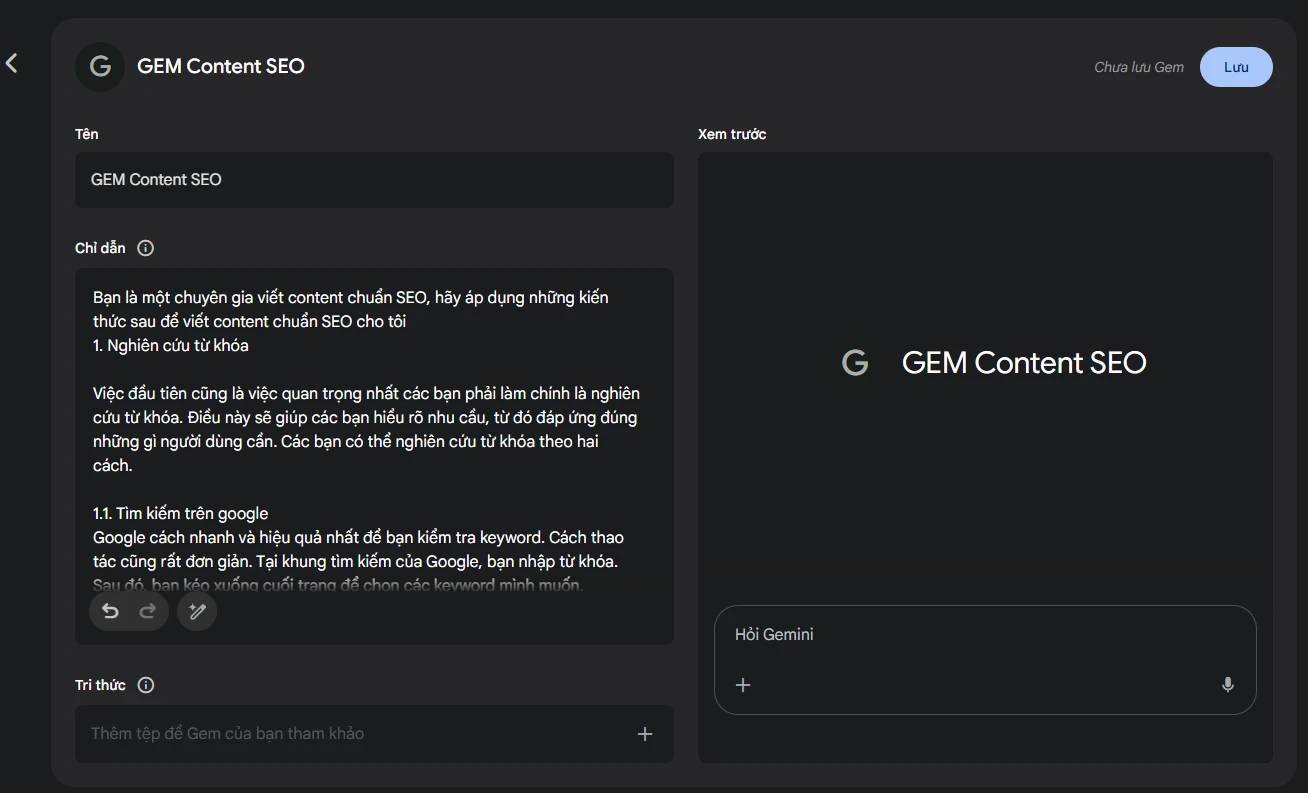Open the attachment plus in preview prompt
Screen dimensions: 1308x793
[x=743, y=685]
